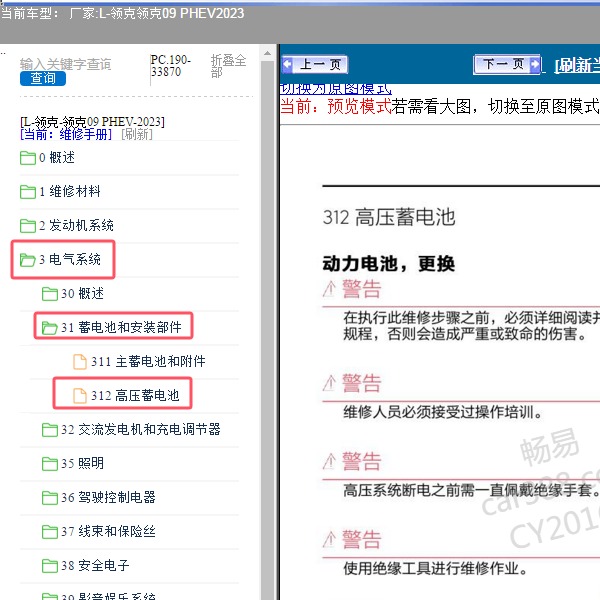Click folder icon beside 1 维修材料
The height and width of the screenshot is (600, 600).
tap(28, 192)
